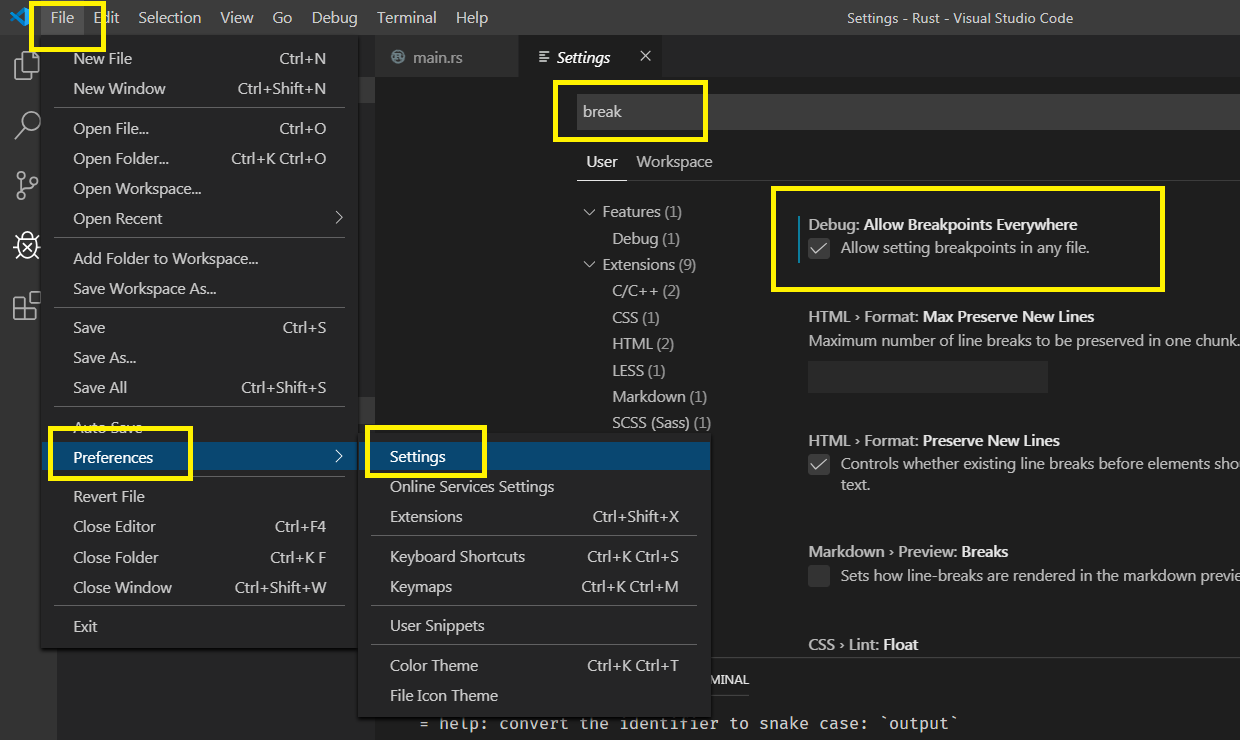Choose Open File... menu entry
Image resolution: width=1240 pixels, height=740 pixels.
(199, 129)
